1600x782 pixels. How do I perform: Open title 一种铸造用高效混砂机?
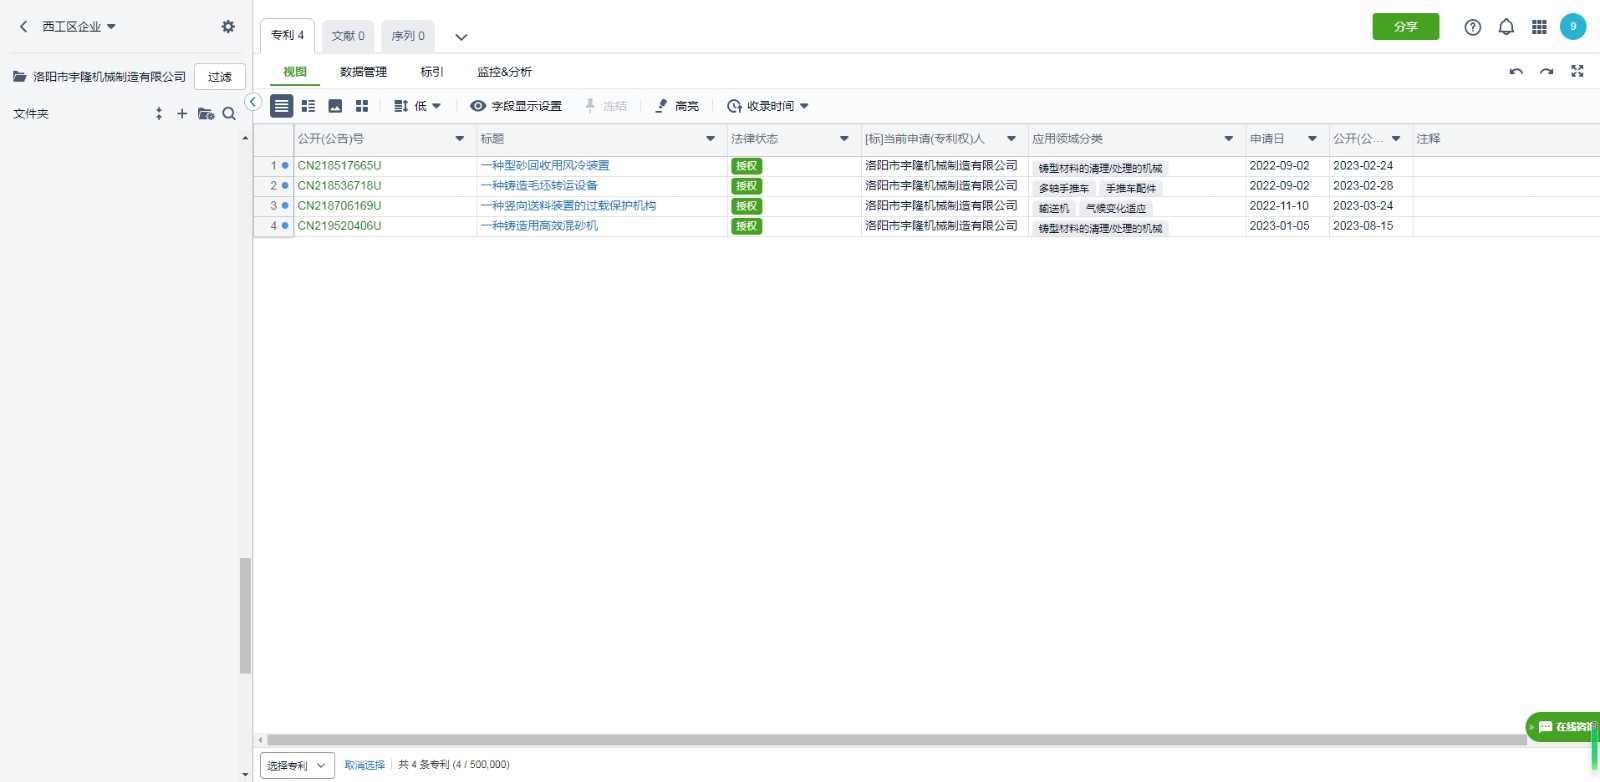(539, 226)
